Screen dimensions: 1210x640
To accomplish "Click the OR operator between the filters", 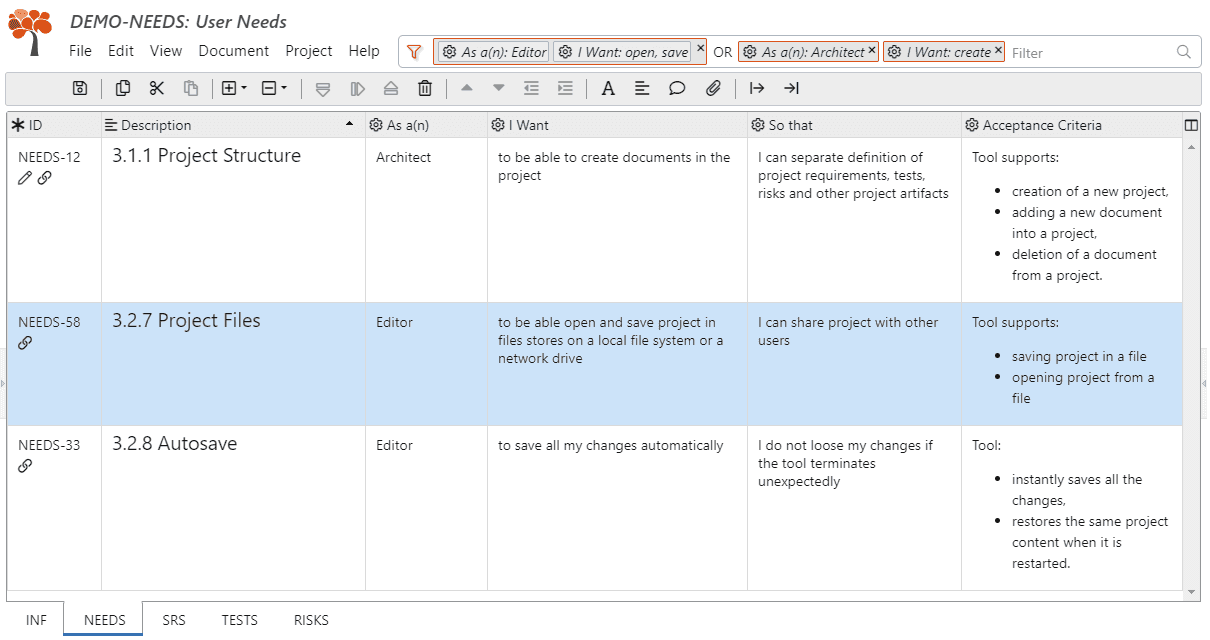I will click(x=723, y=52).
